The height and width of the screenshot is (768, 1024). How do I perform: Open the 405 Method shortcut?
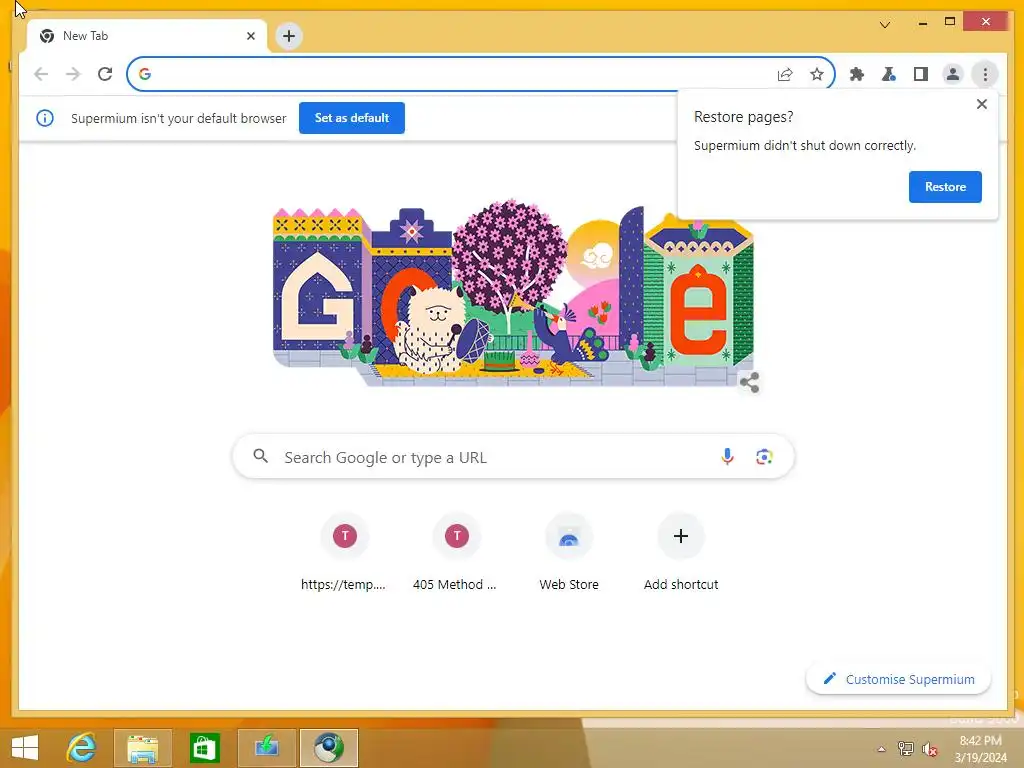point(456,553)
